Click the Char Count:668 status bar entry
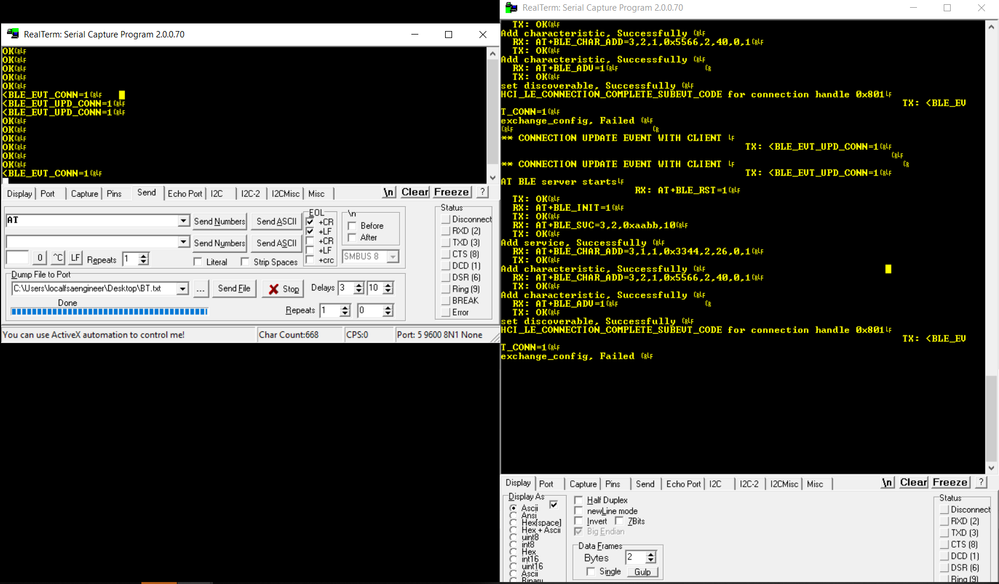 pyautogui.click(x=298, y=334)
